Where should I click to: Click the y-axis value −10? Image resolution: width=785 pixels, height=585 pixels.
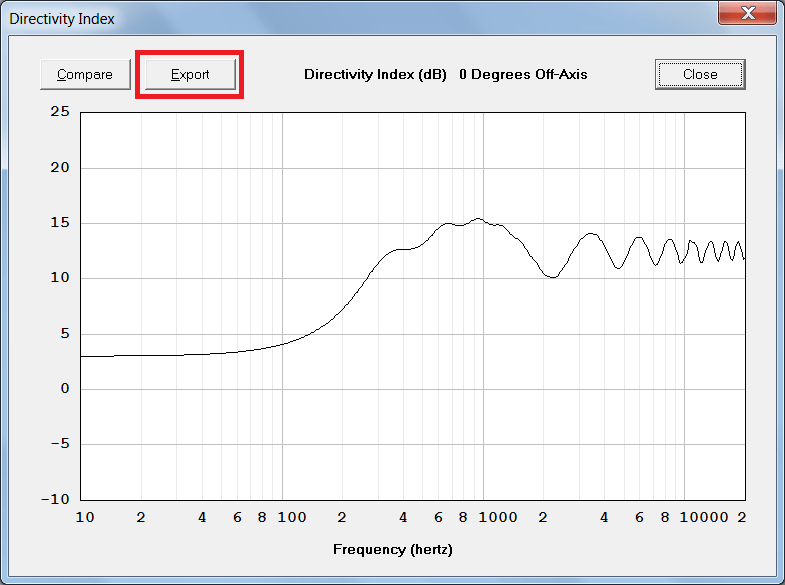[55, 499]
